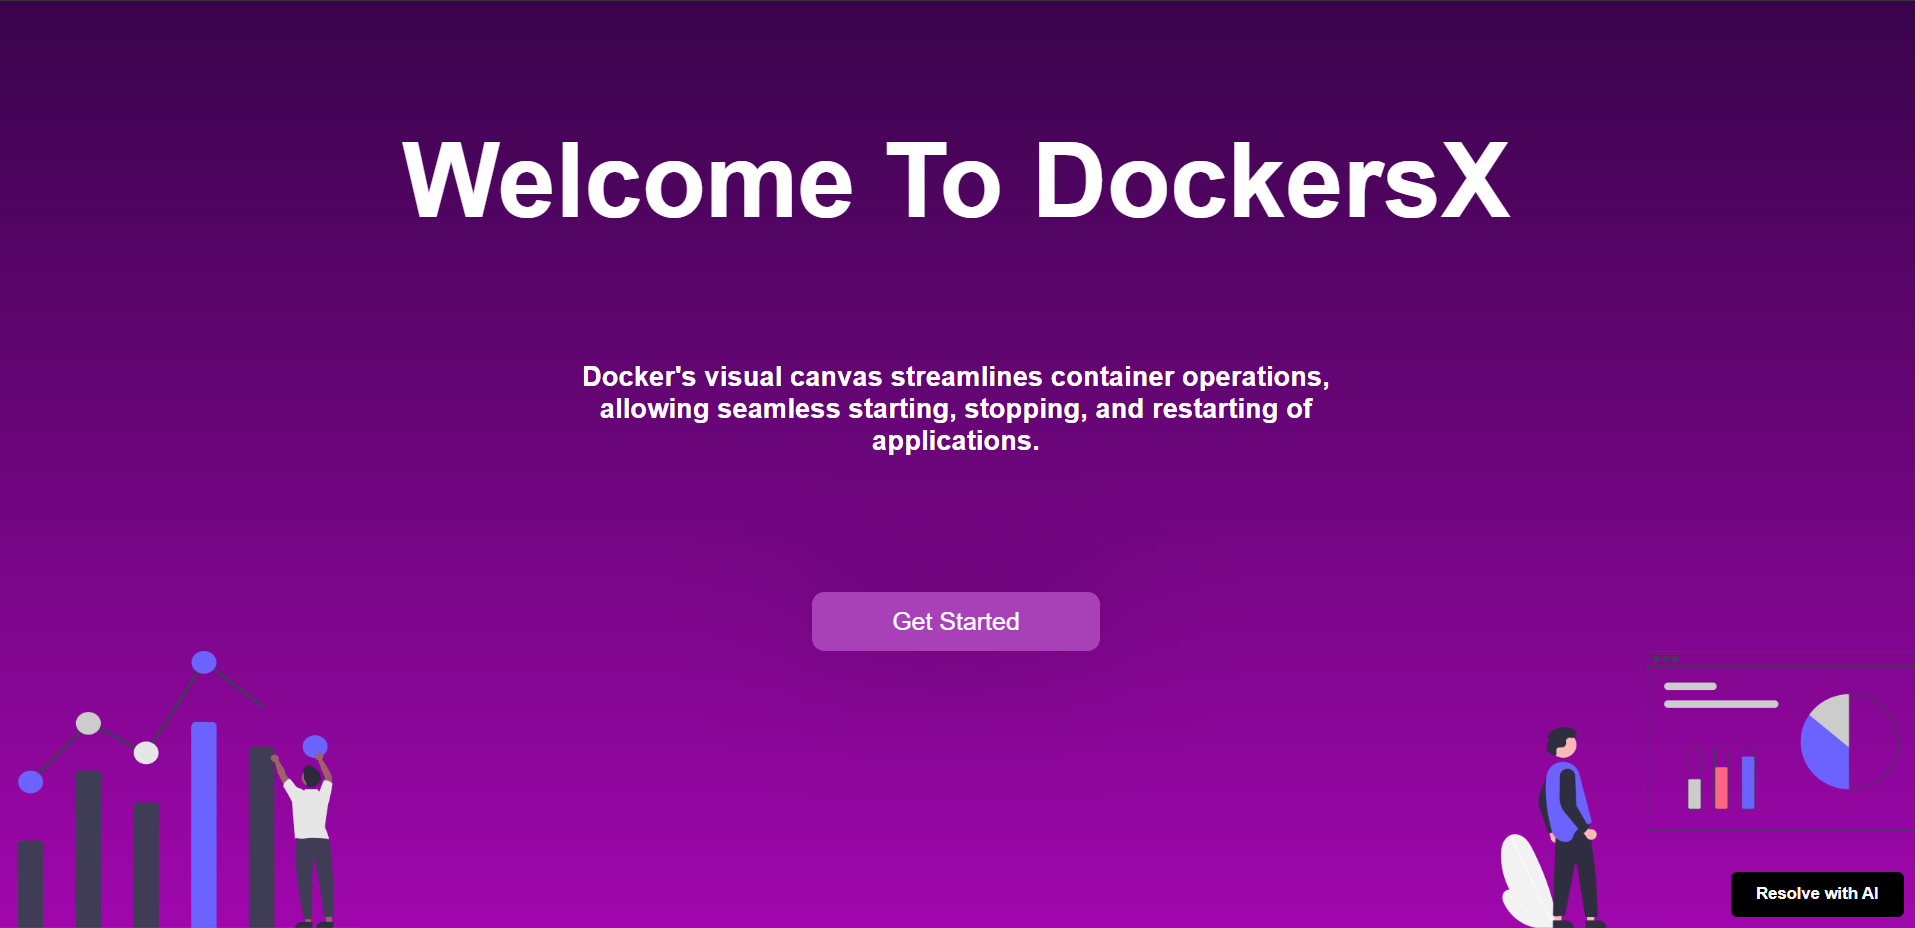Click the topmost purple dot on line graph

[204, 662]
